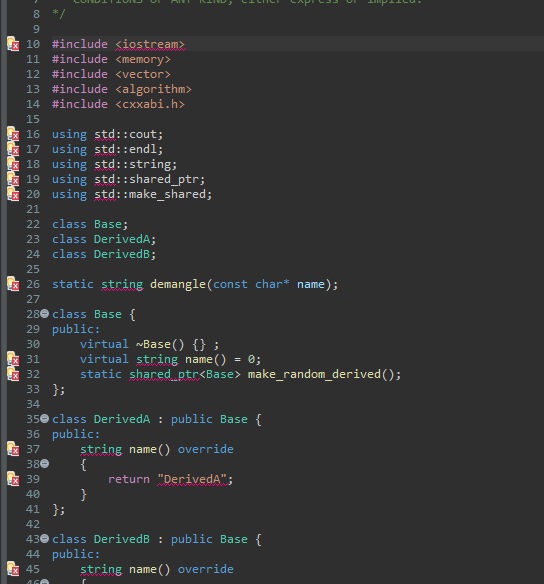Collapse the DerivedB class fold at line 43
544x584 pixels.
44,539
